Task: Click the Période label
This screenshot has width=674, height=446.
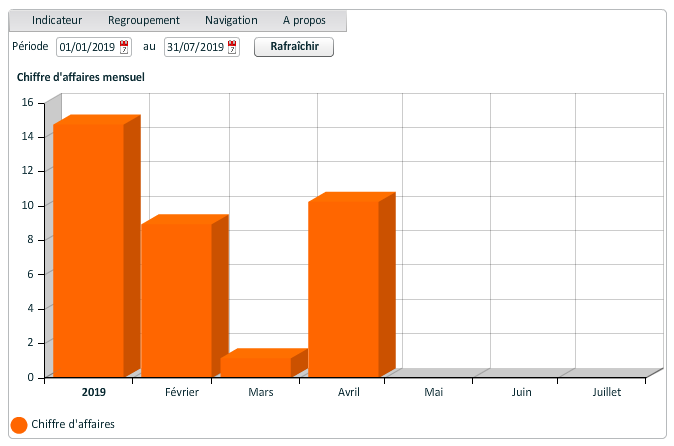Action: pyautogui.click(x=30, y=46)
